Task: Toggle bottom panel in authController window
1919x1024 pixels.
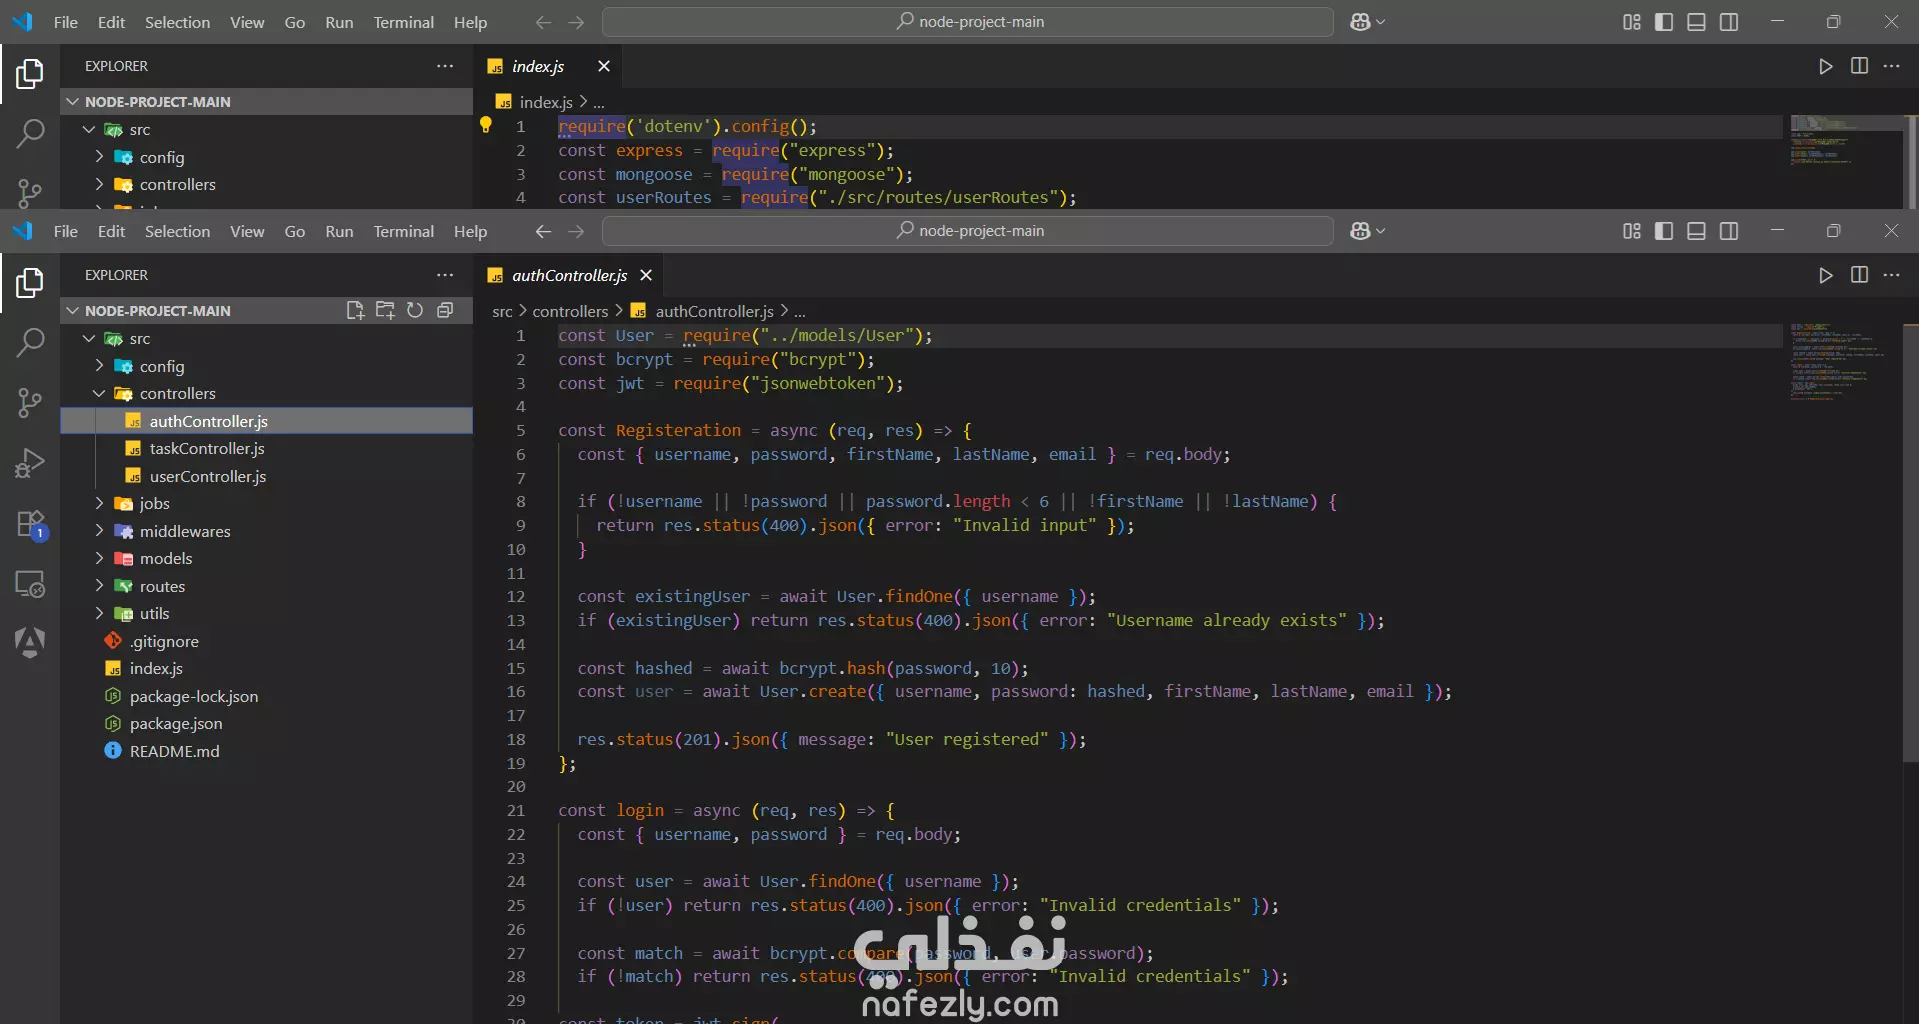Action: point(1696,231)
